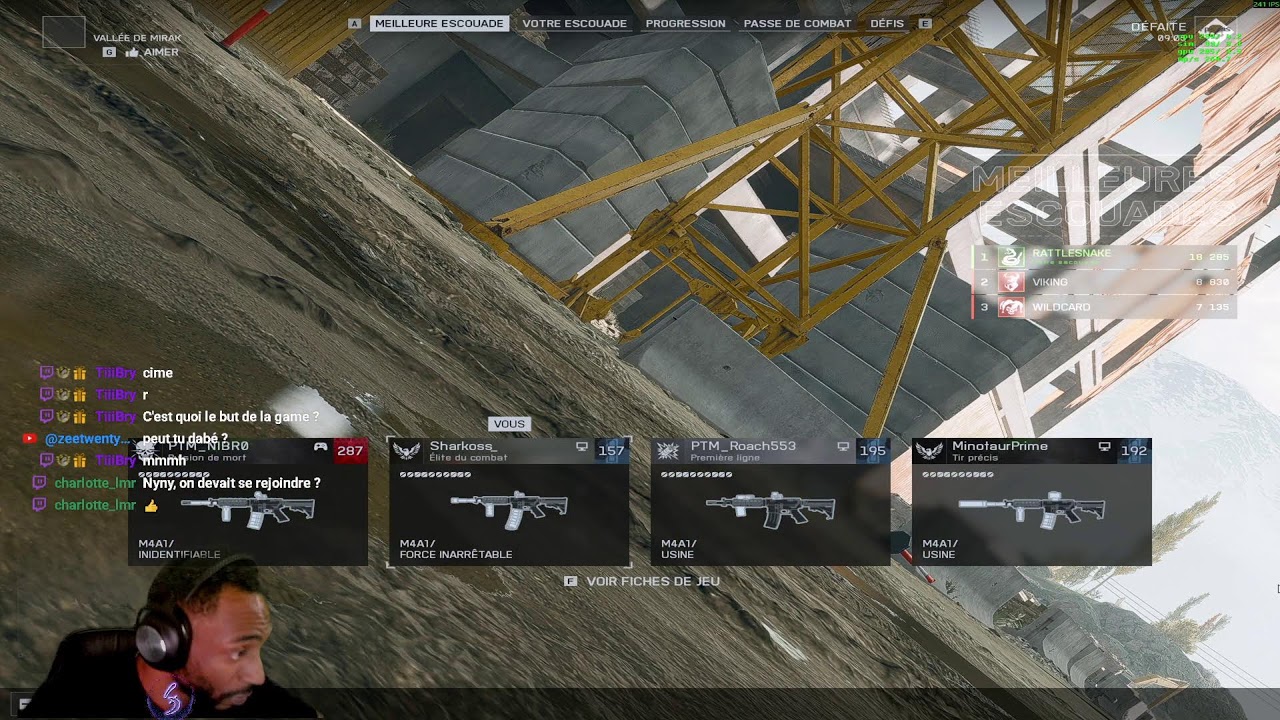The image size is (1280, 720).
Task: Click TiiiBry username on 'cime' message
Action: 116,373
